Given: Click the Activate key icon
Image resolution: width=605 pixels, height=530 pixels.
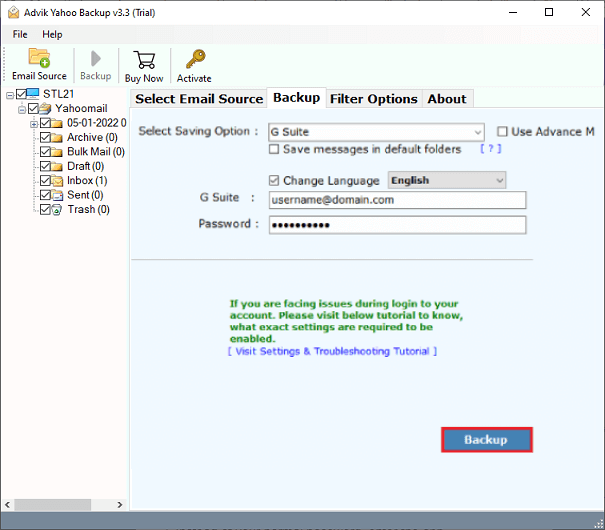Looking at the screenshot, I should (195, 59).
